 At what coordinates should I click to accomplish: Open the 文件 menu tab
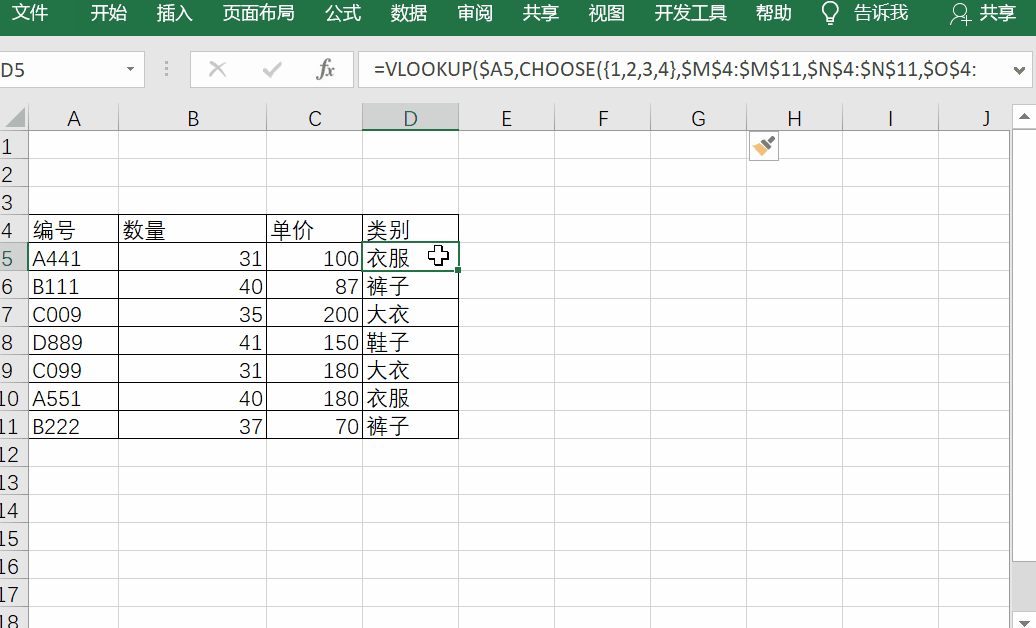30,13
